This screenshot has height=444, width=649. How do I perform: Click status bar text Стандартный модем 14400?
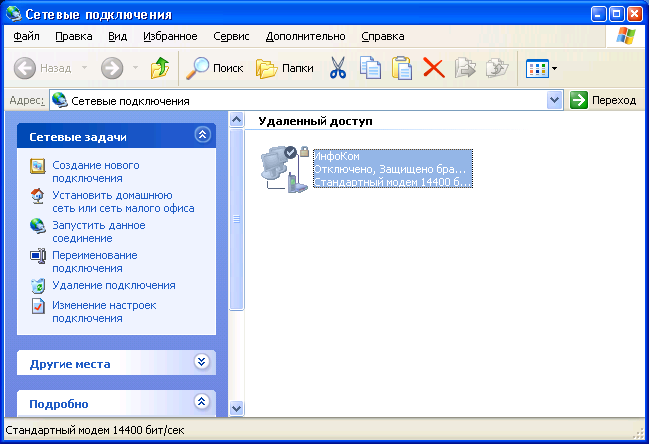tap(95, 430)
